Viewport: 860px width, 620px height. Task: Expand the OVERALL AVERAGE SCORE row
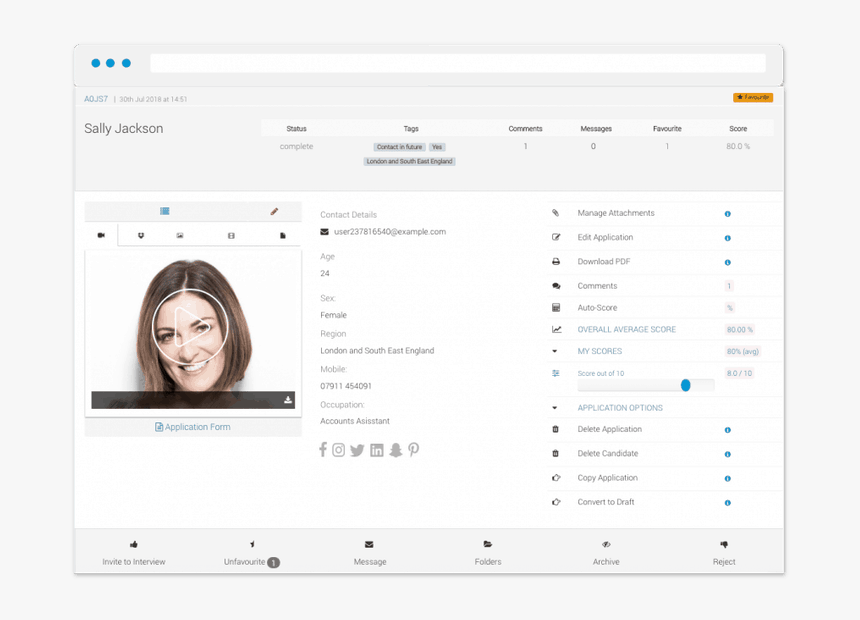coord(626,329)
